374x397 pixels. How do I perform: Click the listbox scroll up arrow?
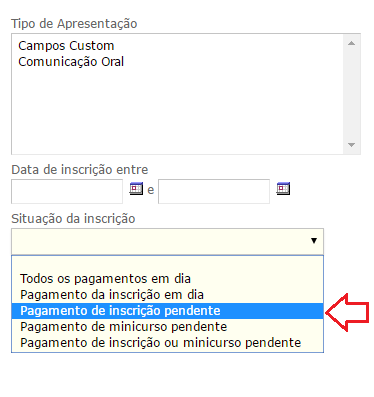click(x=351, y=43)
